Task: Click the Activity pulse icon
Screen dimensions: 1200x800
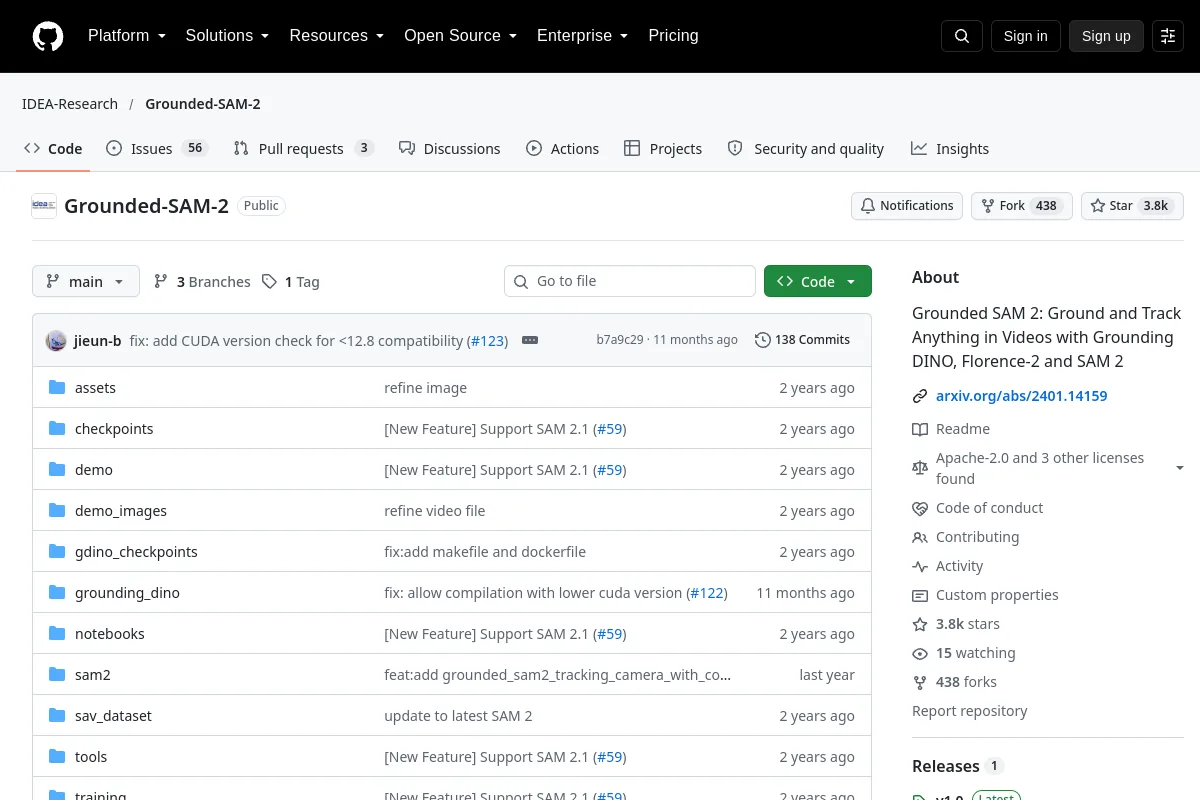Action: tap(920, 566)
